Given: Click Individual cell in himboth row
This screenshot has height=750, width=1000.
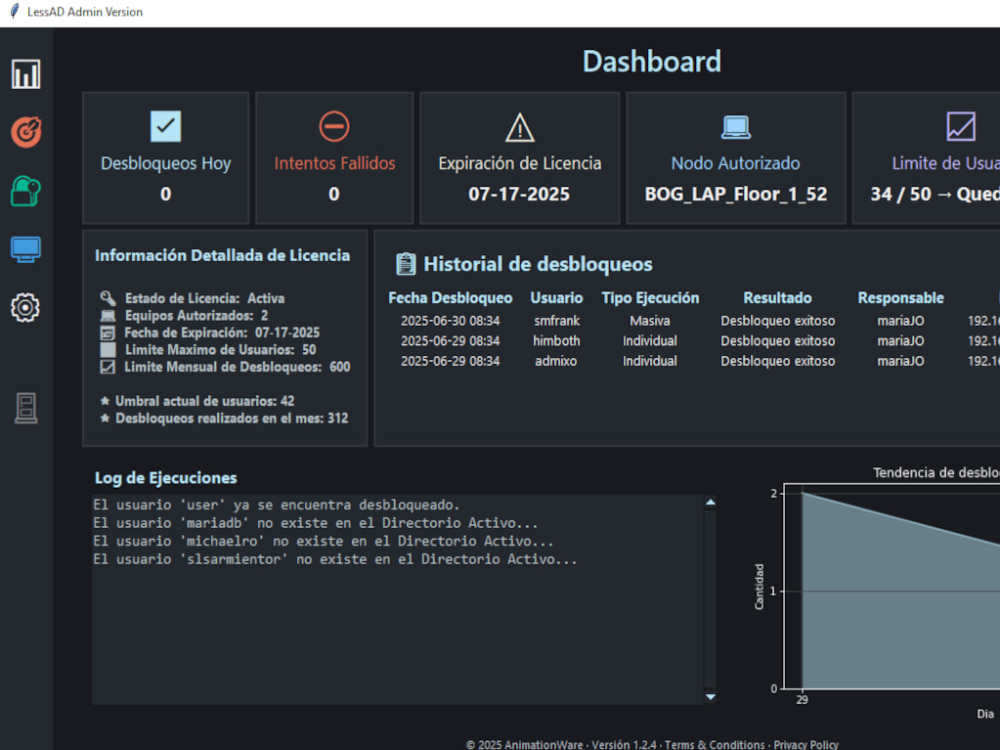Looking at the screenshot, I should tap(650, 341).
